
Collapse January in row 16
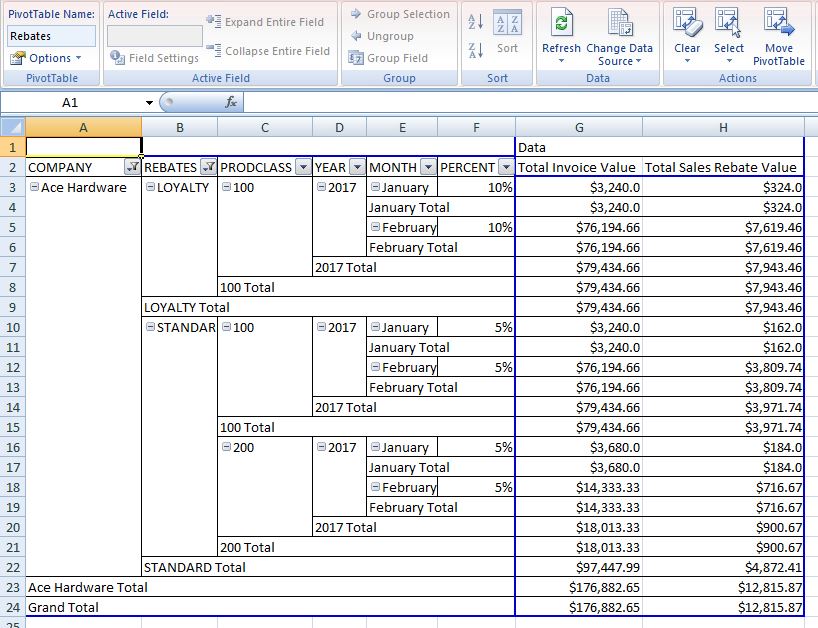(x=375, y=446)
